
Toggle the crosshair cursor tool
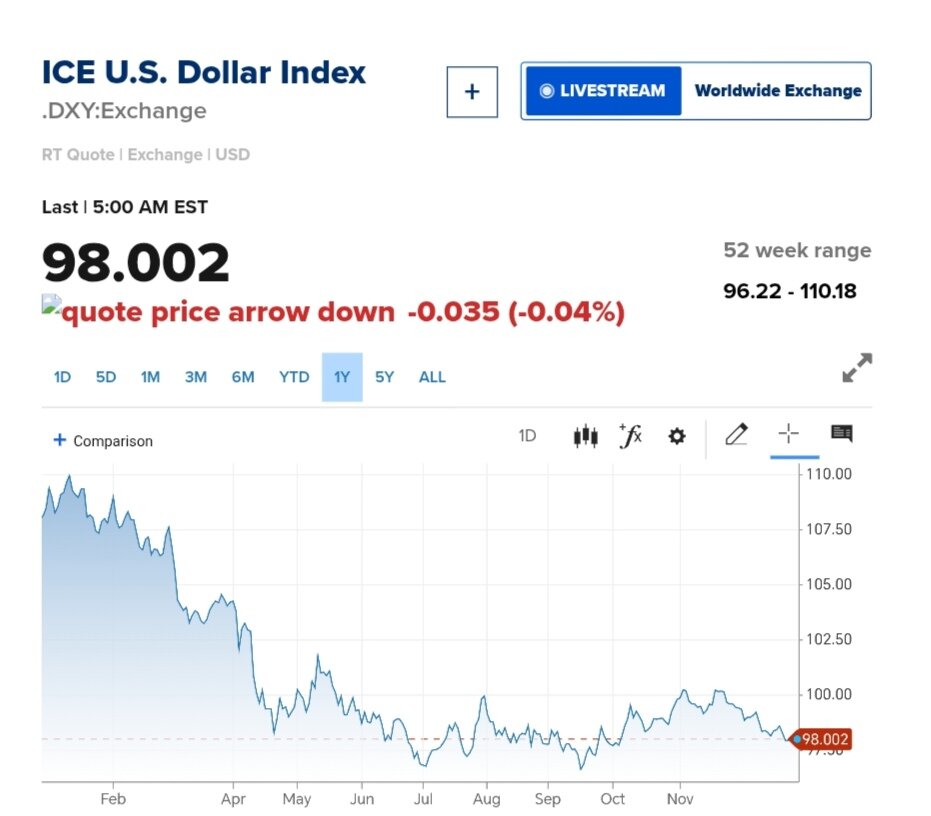[789, 434]
